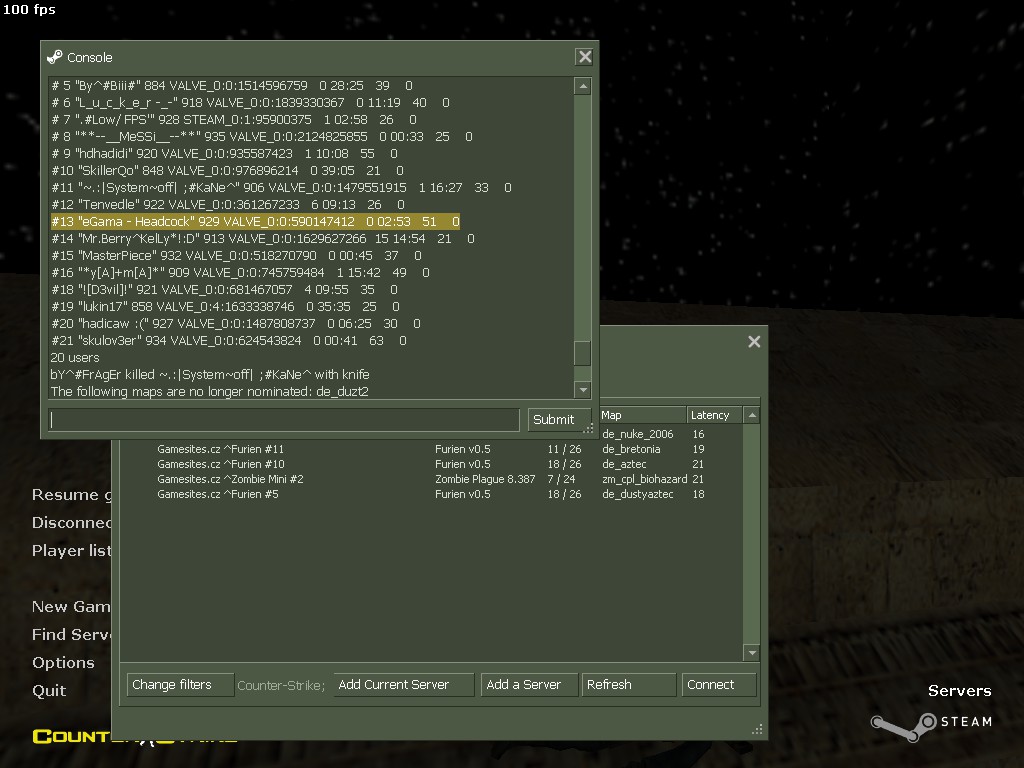Click the console vertical scrollbar thumb
This screenshot has width=1024, height=768.
click(583, 354)
